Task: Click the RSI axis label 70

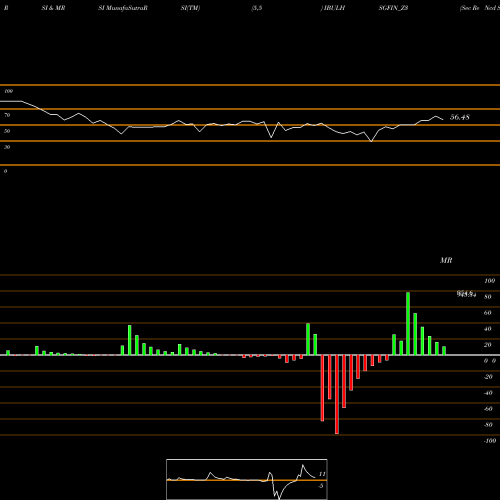Action: pos(7,115)
